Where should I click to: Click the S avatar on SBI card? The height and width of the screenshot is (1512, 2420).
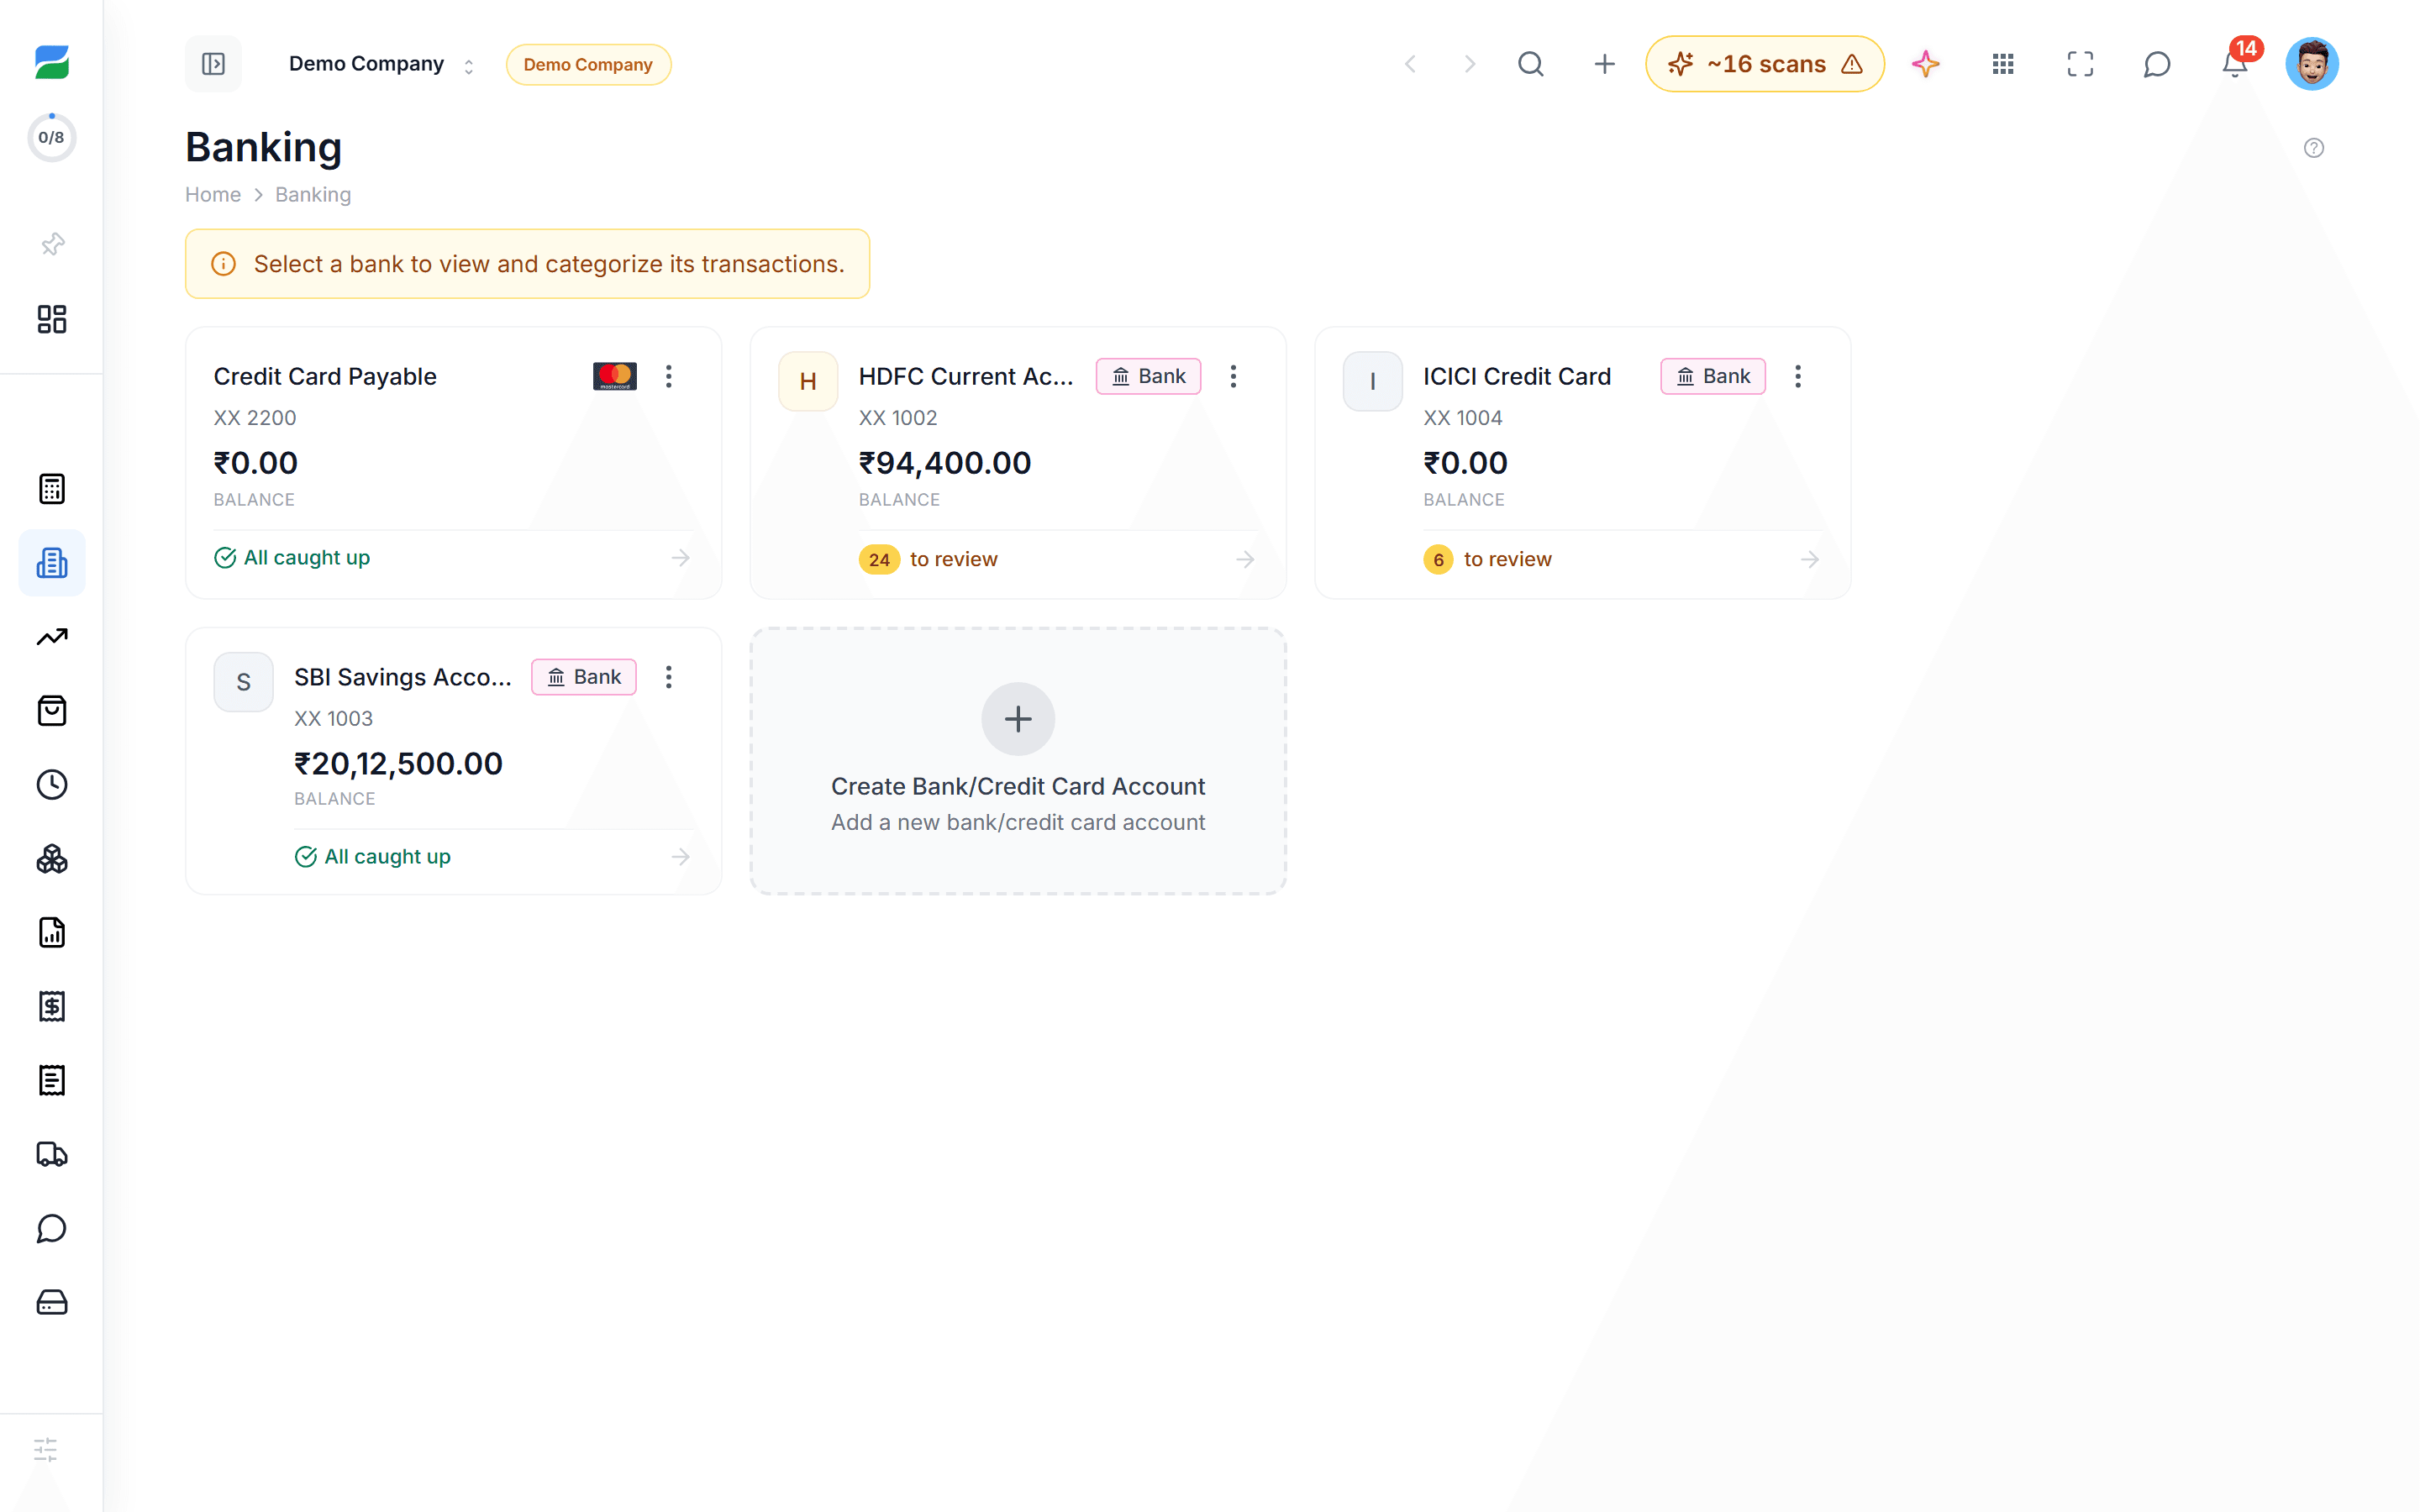243,682
